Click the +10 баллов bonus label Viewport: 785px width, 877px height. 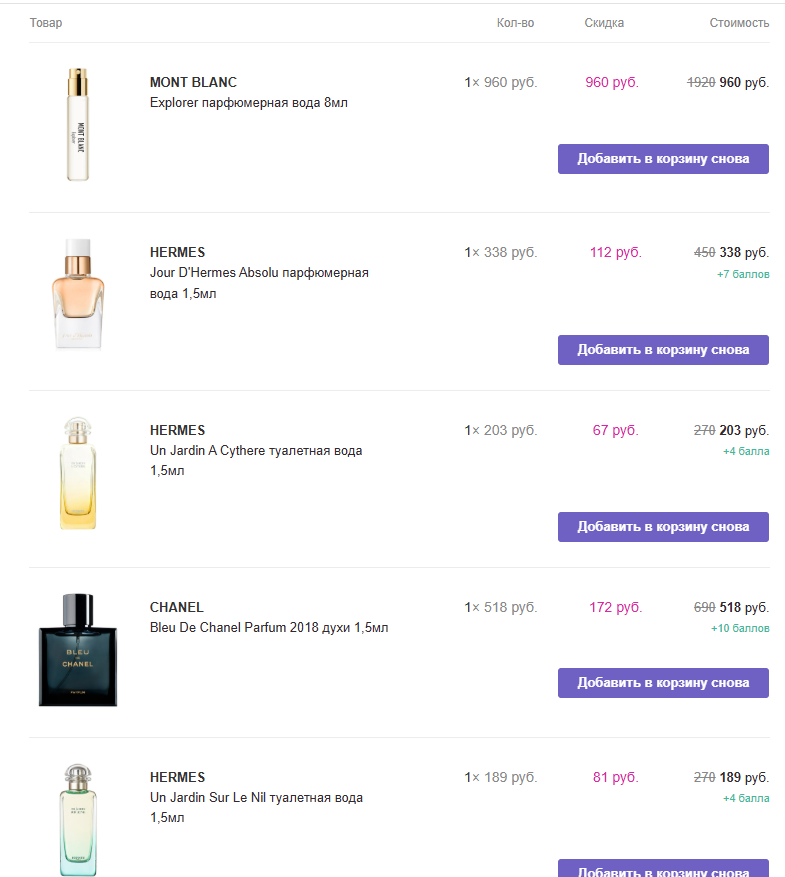[x=740, y=629]
